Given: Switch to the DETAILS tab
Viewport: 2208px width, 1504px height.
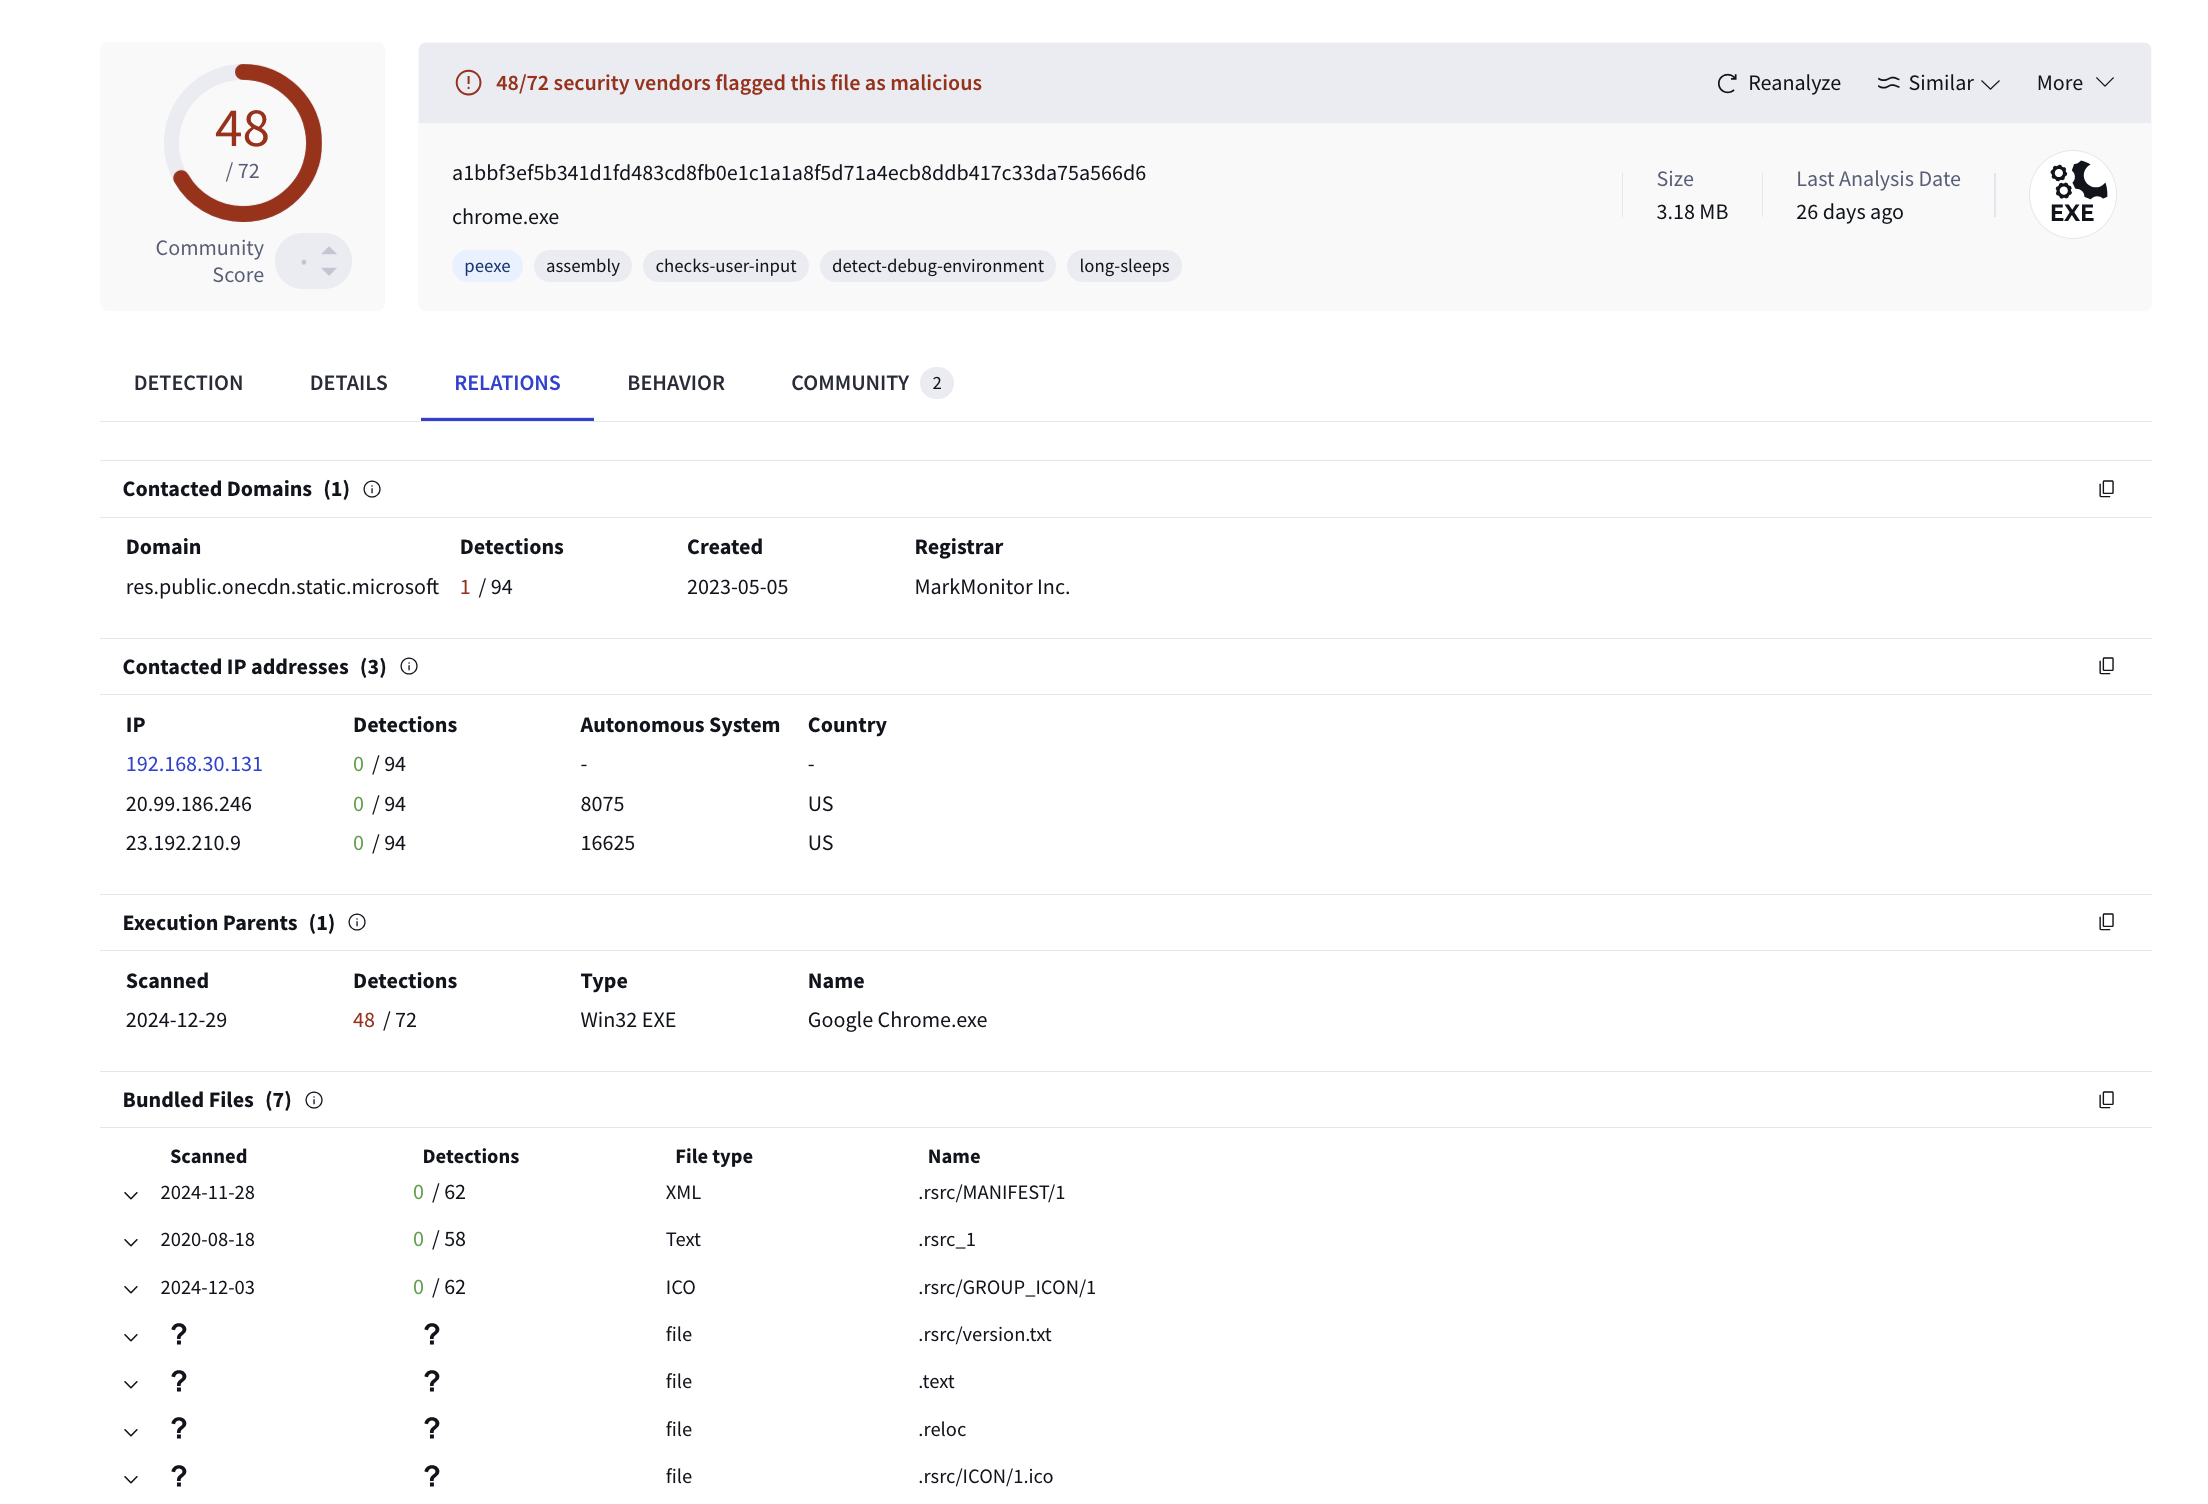Looking at the screenshot, I should pos(348,383).
